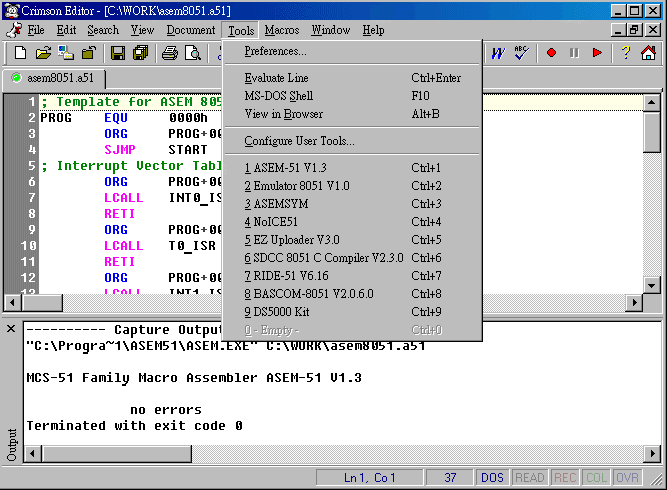Click the ABC spell check icon
The width and height of the screenshot is (667, 490).
[521, 53]
